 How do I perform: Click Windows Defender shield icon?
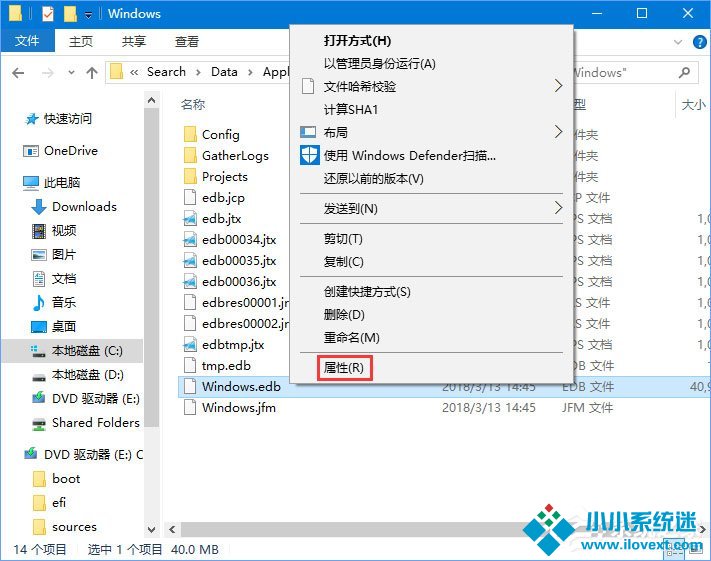click(310, 155)
